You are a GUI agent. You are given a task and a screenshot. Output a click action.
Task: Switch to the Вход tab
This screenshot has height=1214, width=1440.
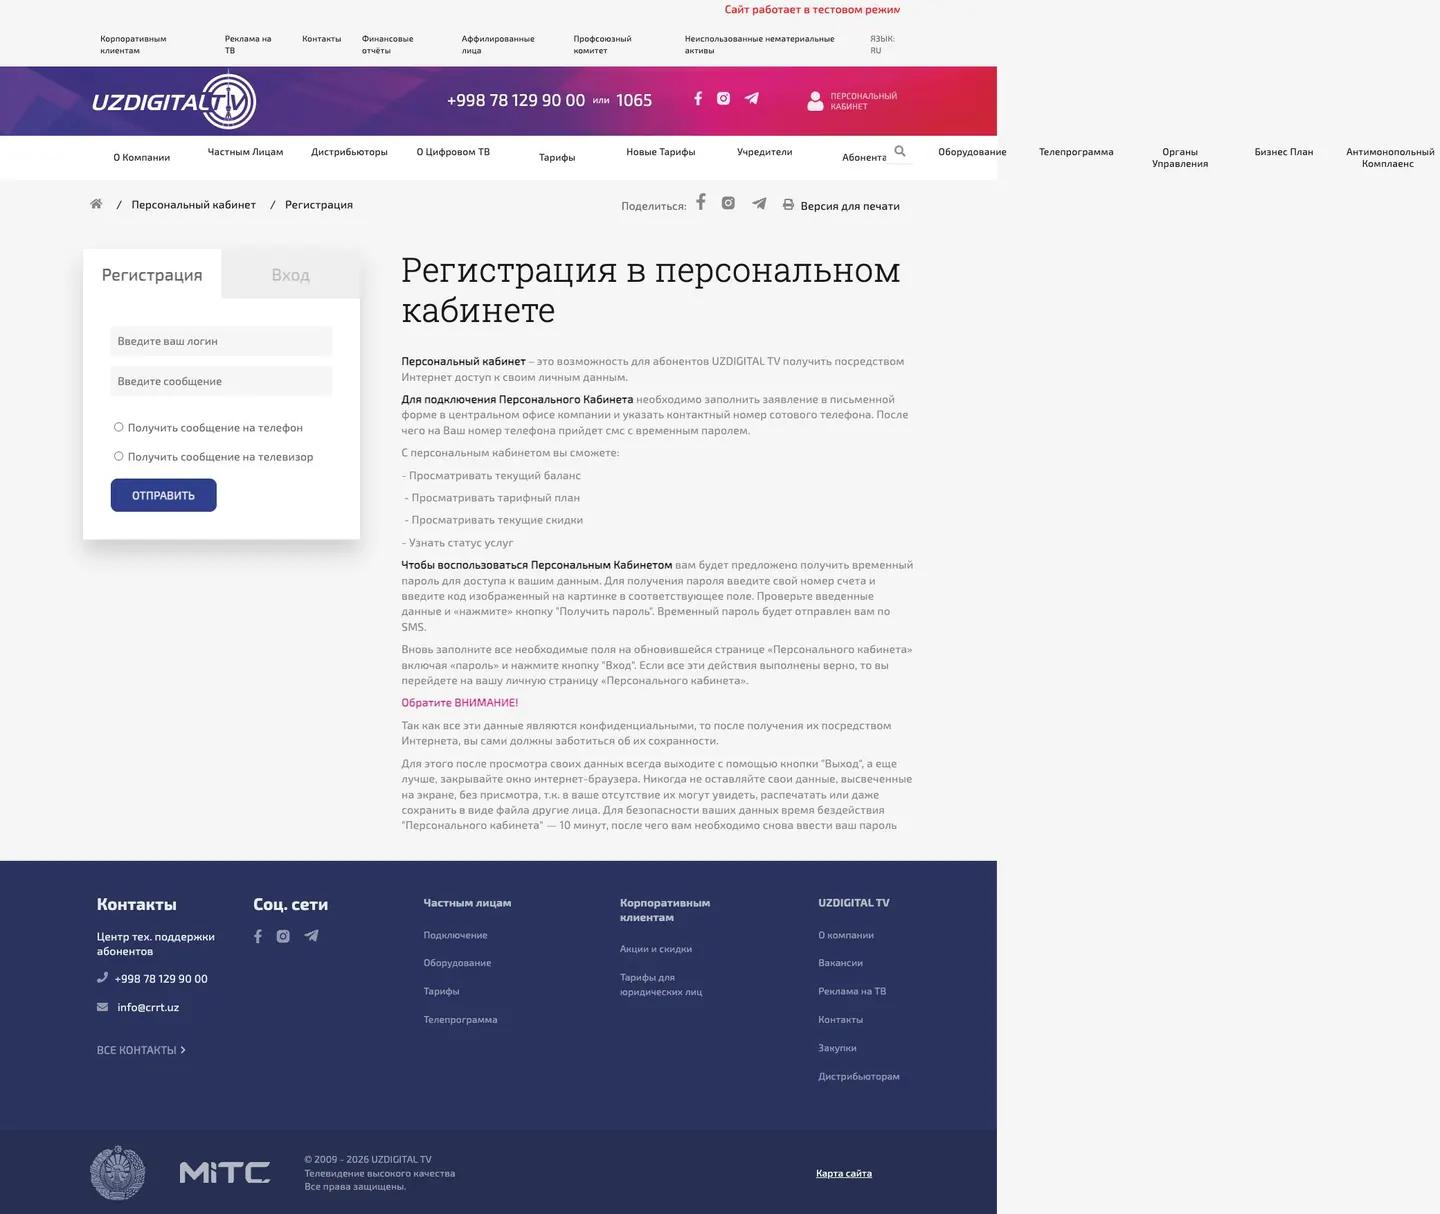coord(291,275)
